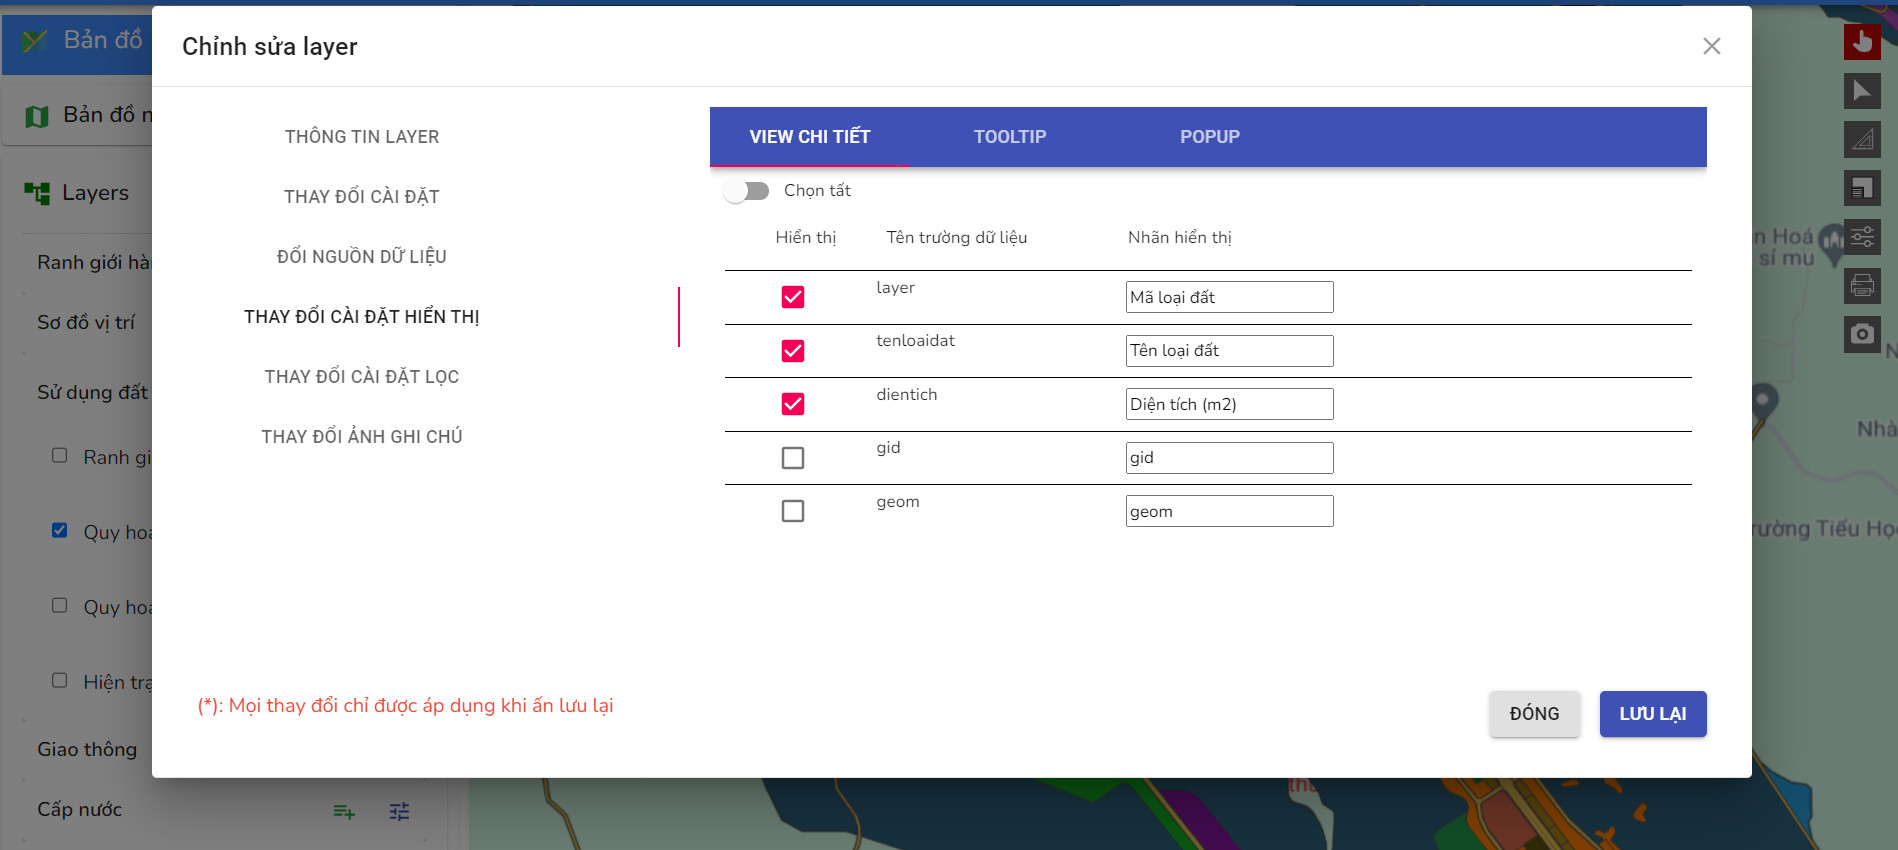Screen dimensions: 1898x850
Task: Click the add-layer icon next to Cấp nước
Action: tap(344, 811)
